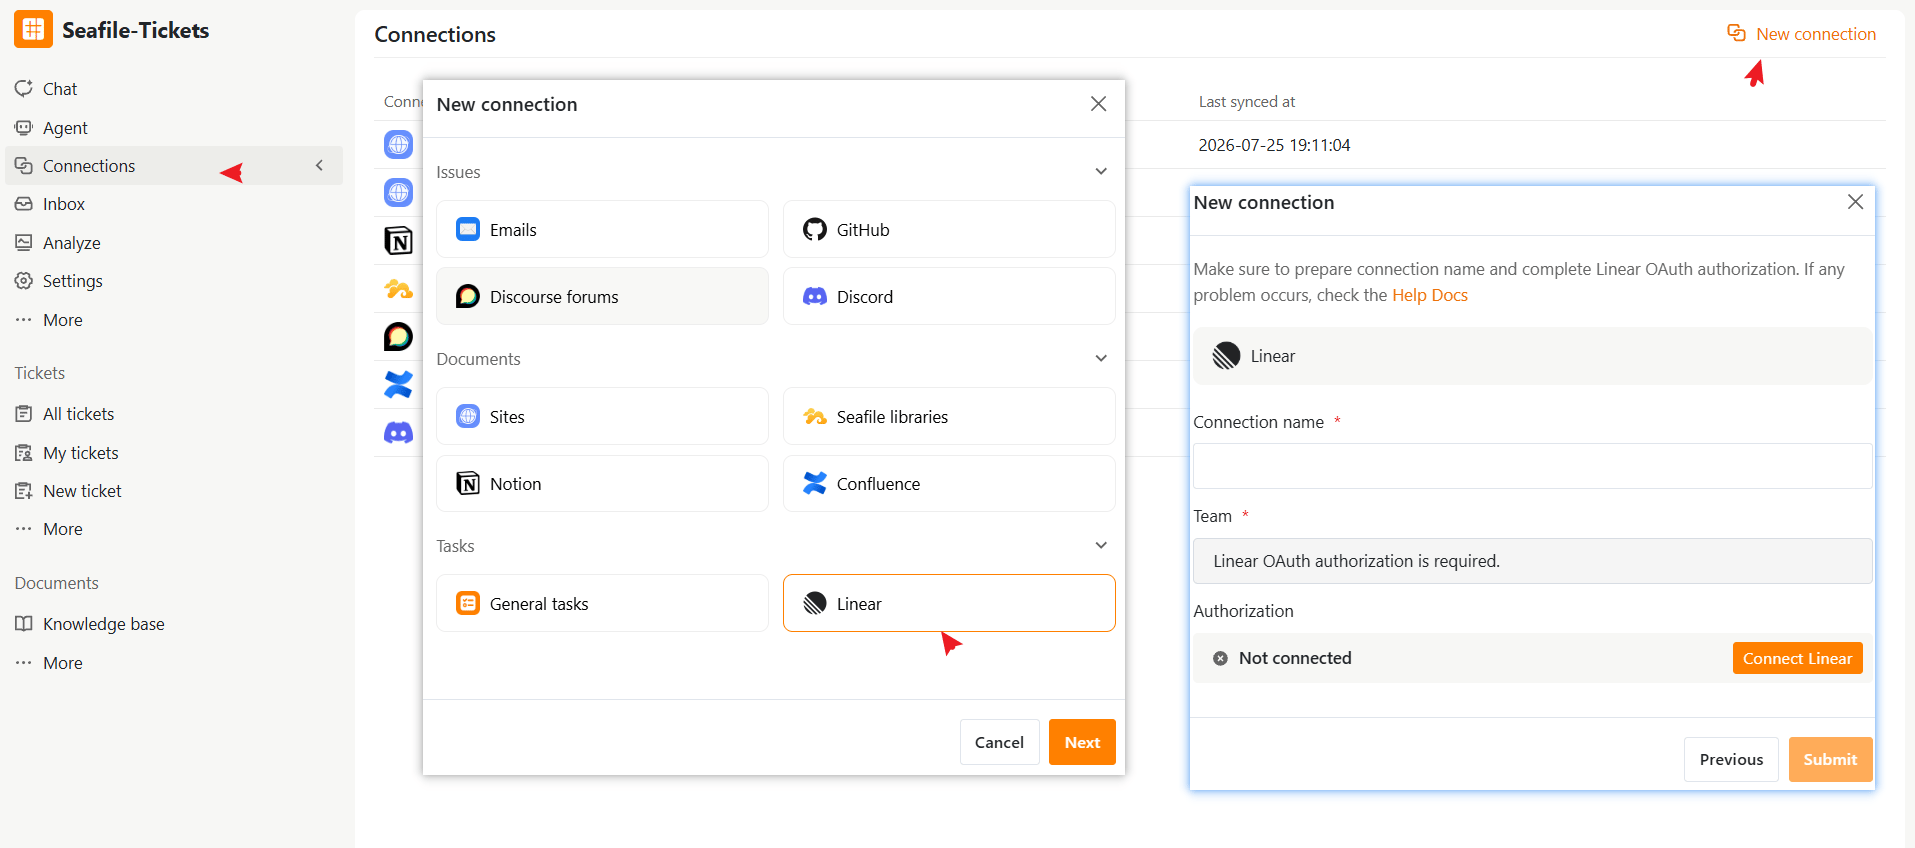Choose the GitHub connection type
The image size is (1915, 848).
949,230
